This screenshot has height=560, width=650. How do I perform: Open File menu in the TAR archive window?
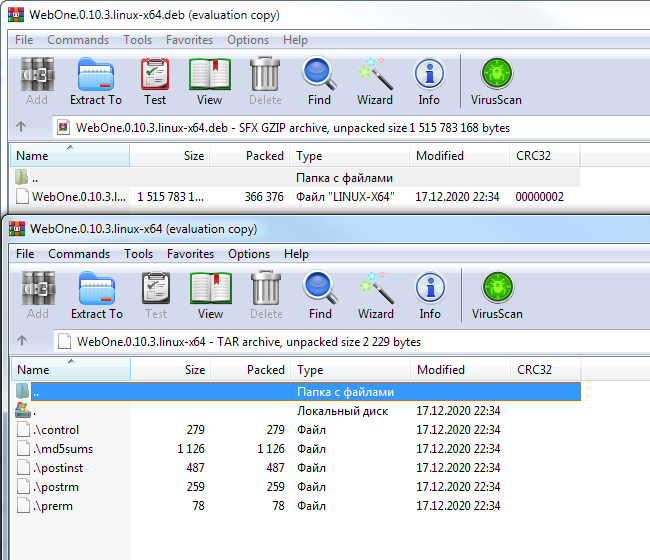pos(25,254)
